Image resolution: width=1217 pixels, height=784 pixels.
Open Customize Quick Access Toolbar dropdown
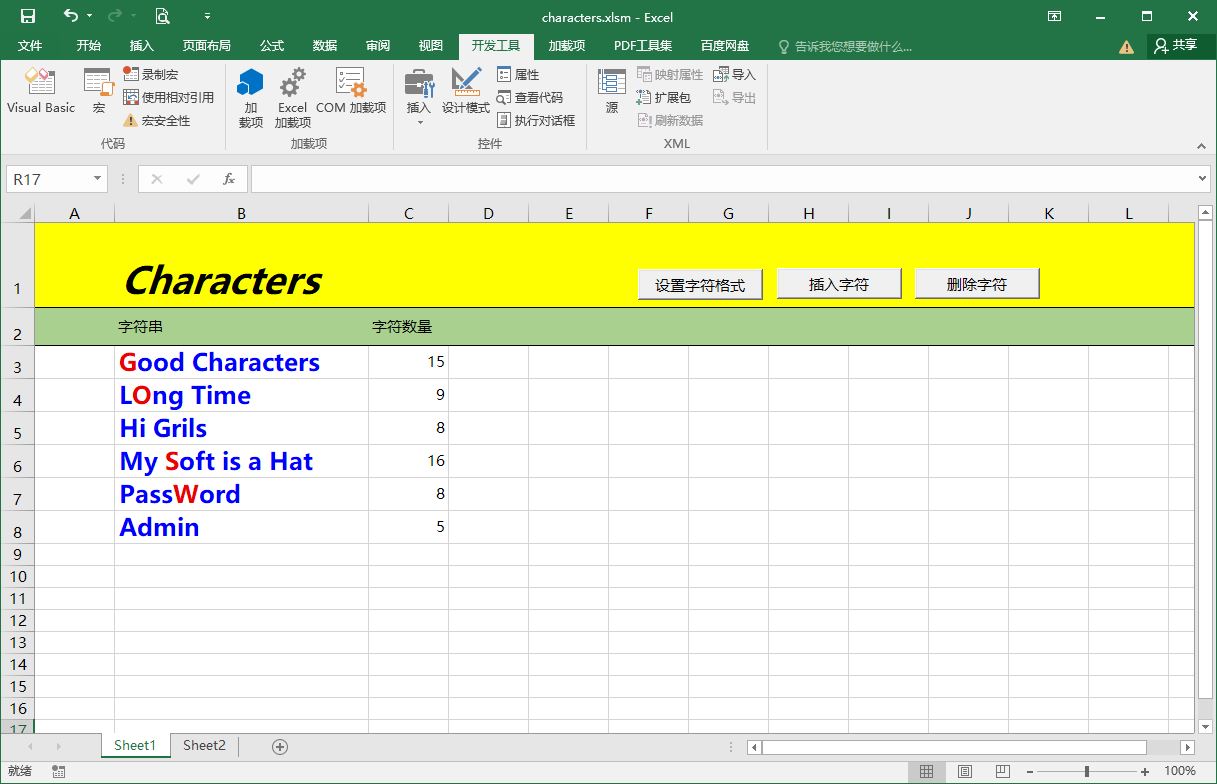207,16
